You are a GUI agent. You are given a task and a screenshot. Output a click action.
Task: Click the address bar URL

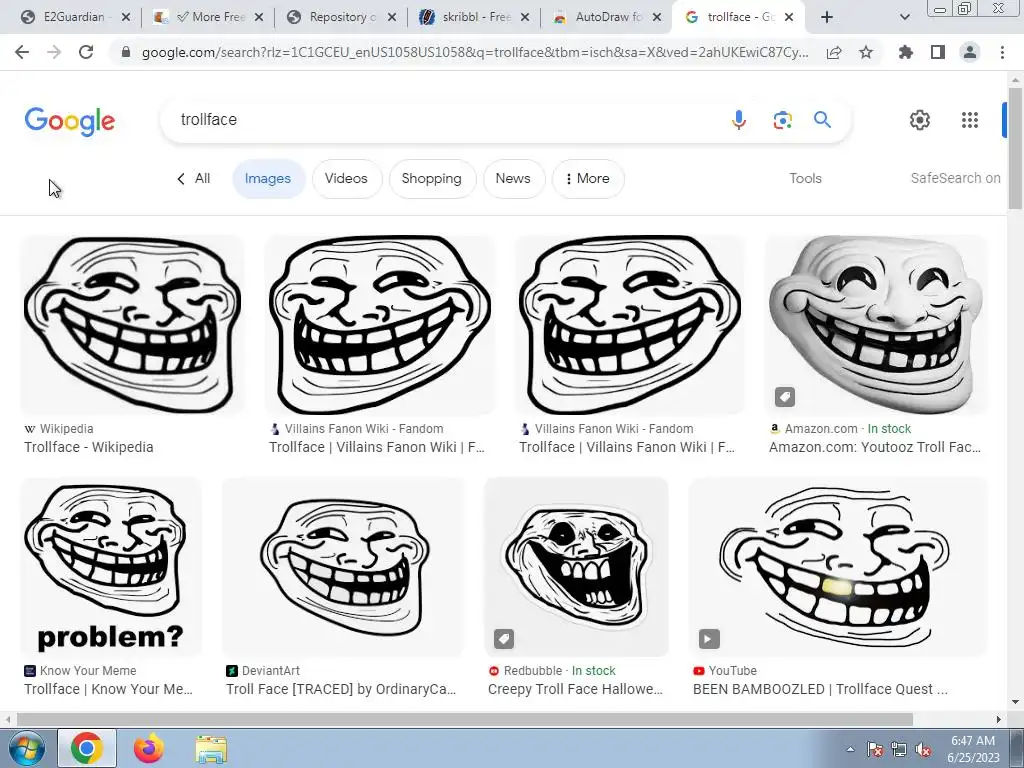[x=475, y=52]
